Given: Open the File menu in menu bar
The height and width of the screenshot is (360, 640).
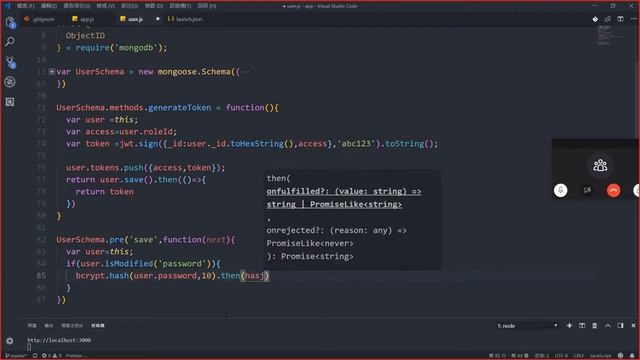Looking at the screenshot, I should tap(25, 6).
